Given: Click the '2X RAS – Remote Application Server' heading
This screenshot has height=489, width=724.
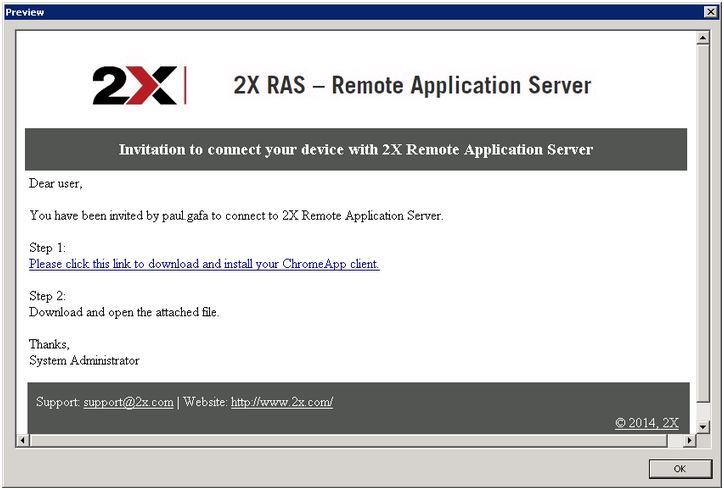Looking at the screenshot, I should click(x=412, y=85).
